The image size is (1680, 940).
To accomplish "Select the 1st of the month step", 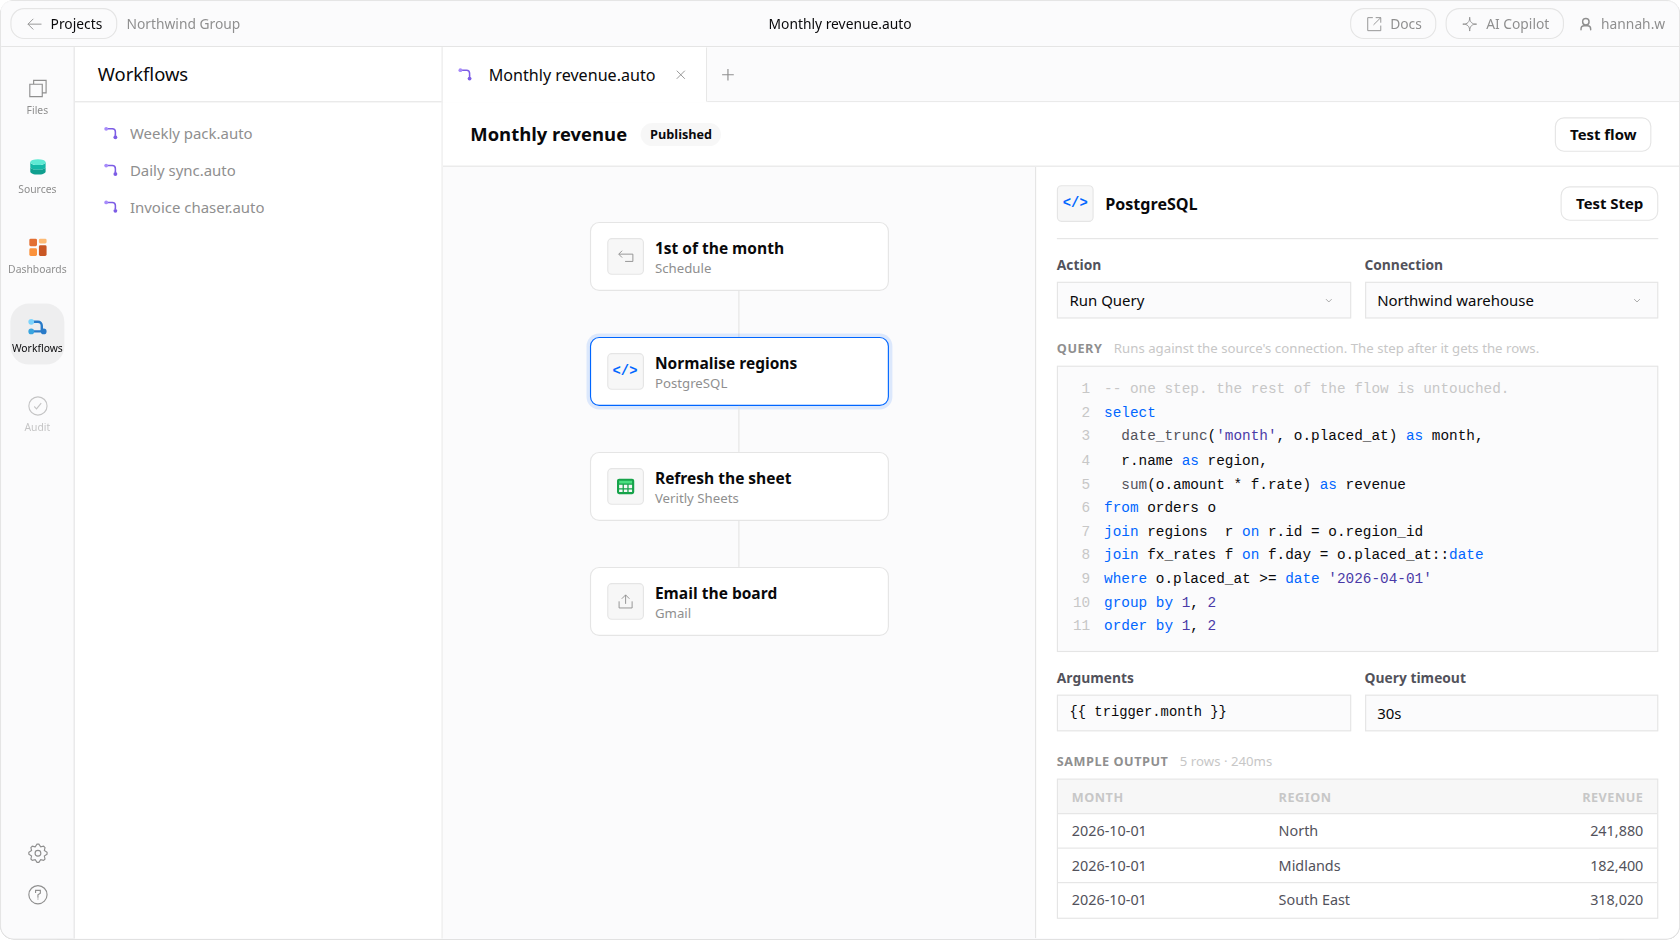I will pos(739,257).
